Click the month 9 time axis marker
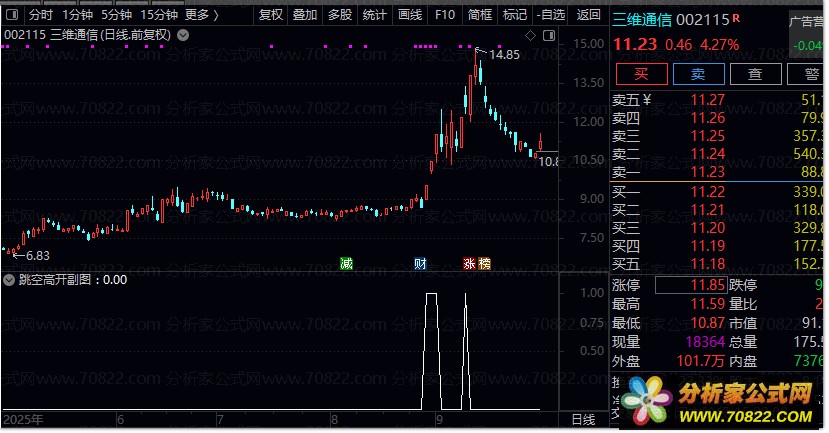829x433 pixels. 439,420
